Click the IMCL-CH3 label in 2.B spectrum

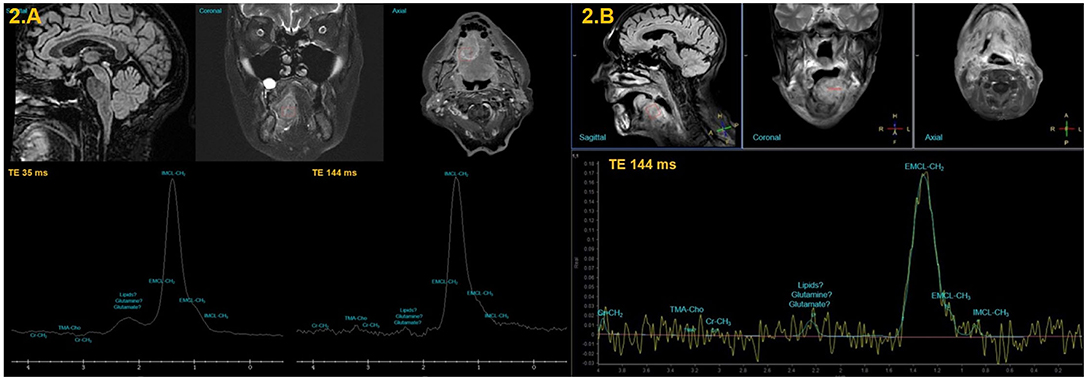pos(991,313)
